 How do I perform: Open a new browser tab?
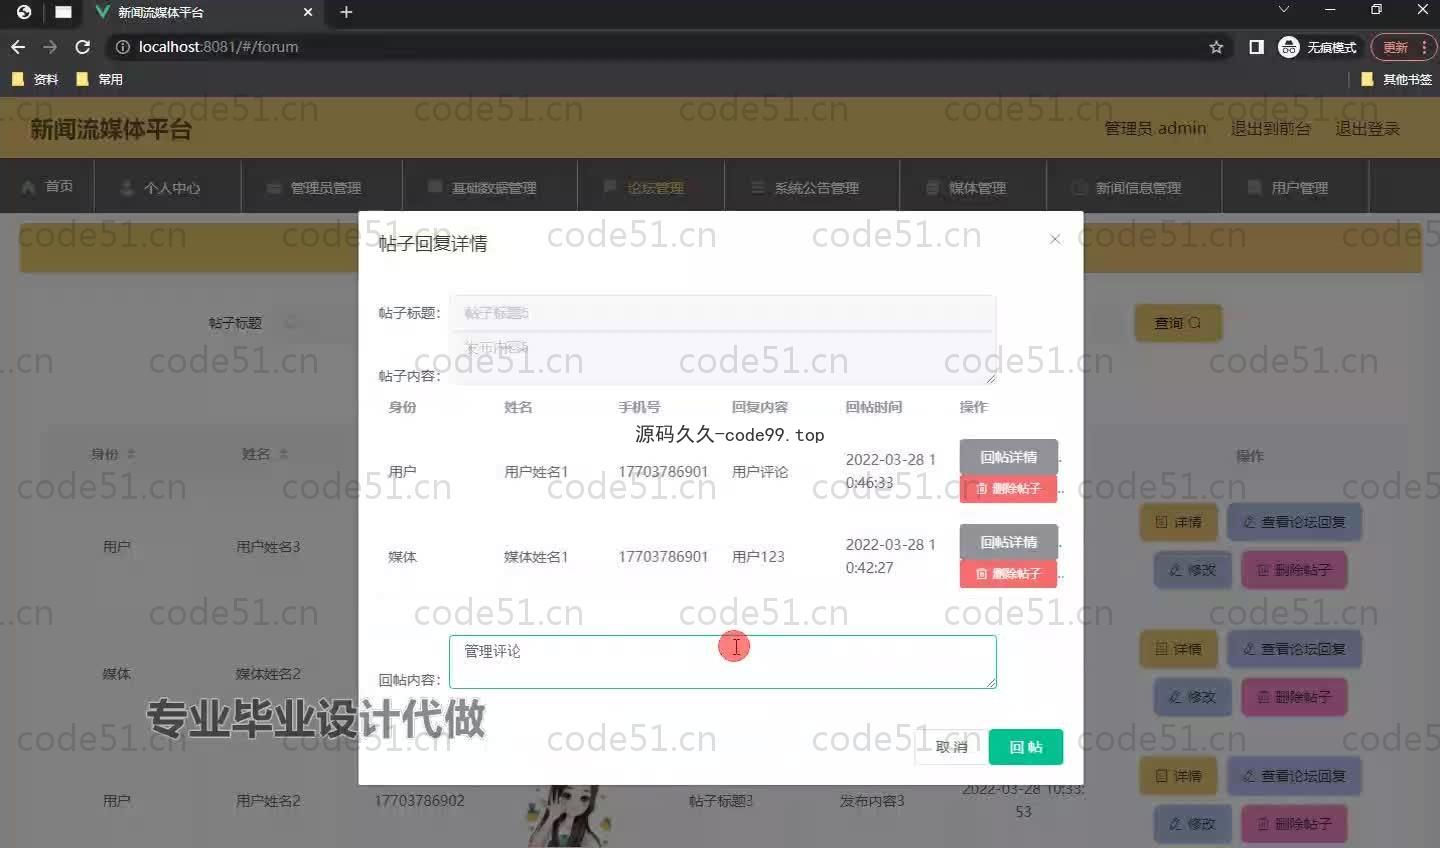tap(346, 12)
